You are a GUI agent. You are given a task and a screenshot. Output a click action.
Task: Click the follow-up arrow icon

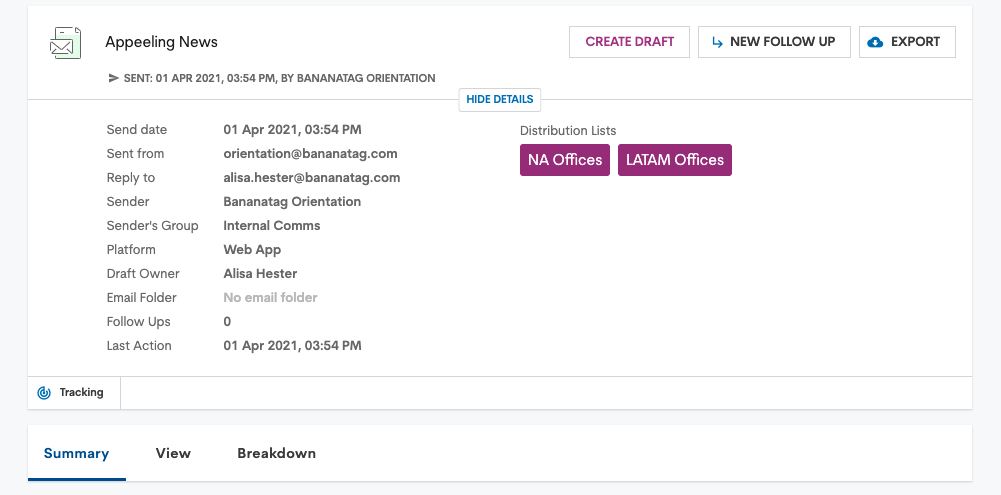pos(718,42)
